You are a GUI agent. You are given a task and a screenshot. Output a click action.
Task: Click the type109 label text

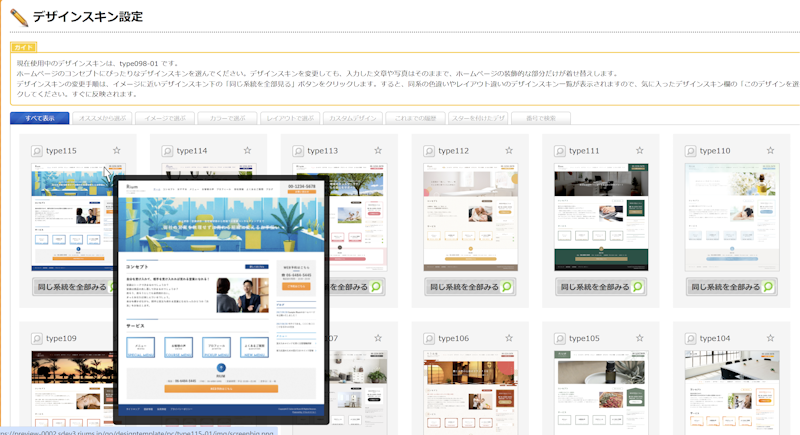tap(61, 339)
